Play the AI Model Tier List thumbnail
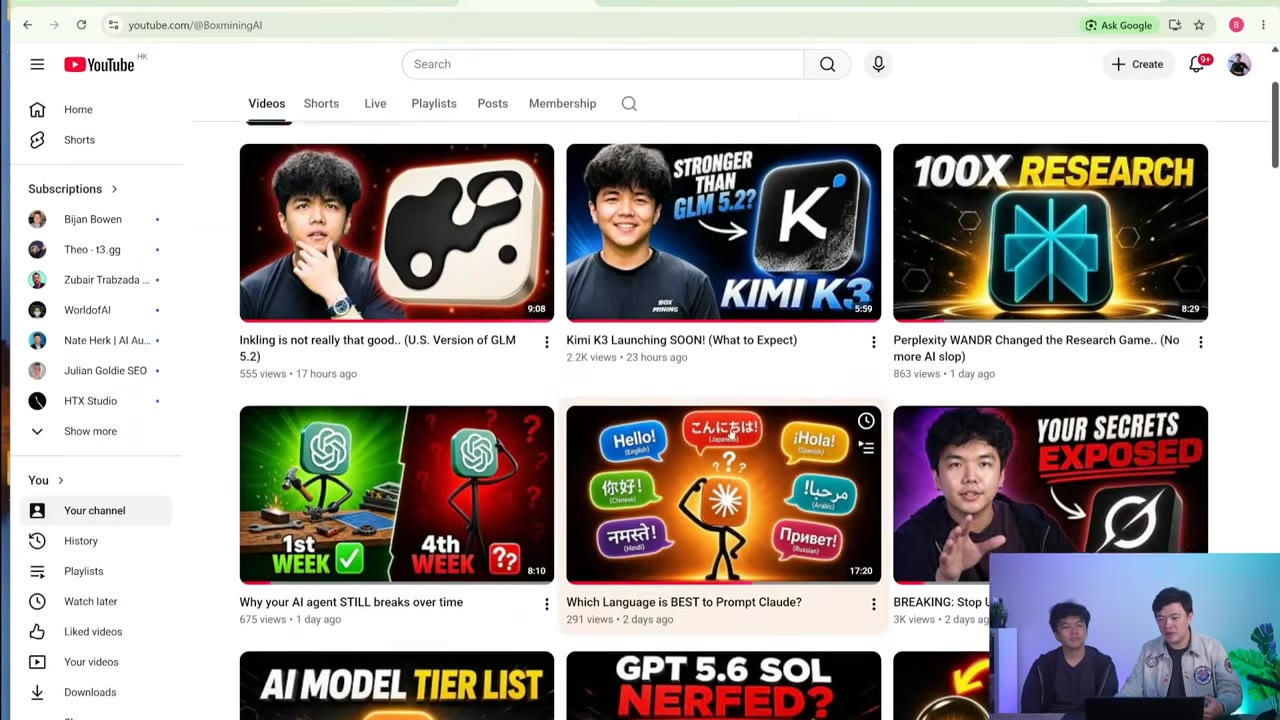1280x720 pixels. point(397,686)
